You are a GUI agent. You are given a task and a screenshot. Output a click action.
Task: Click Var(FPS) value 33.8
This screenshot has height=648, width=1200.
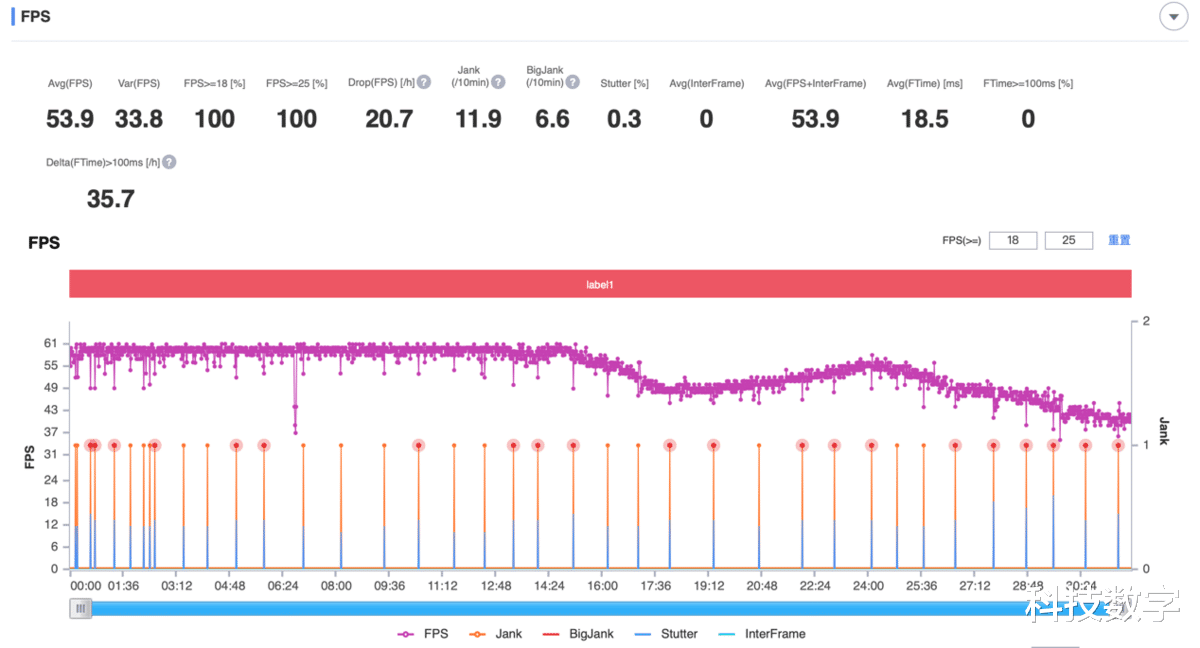point(139,119)
